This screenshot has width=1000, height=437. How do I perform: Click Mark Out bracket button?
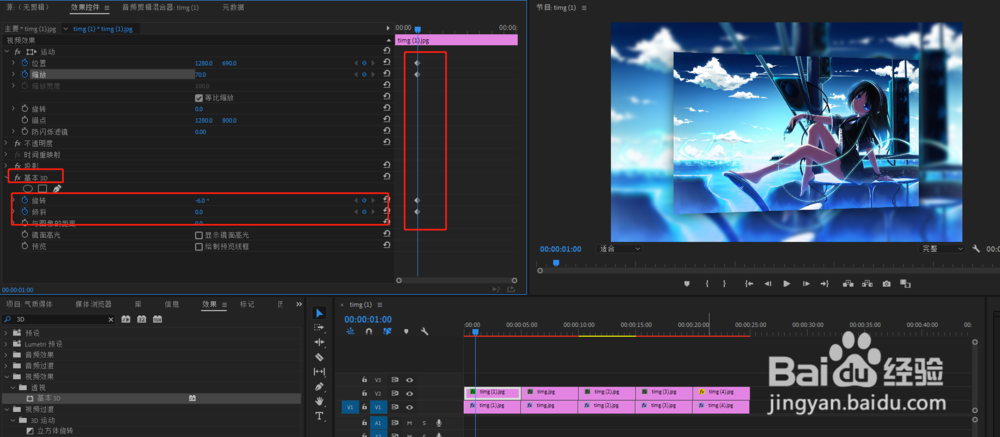724,283
